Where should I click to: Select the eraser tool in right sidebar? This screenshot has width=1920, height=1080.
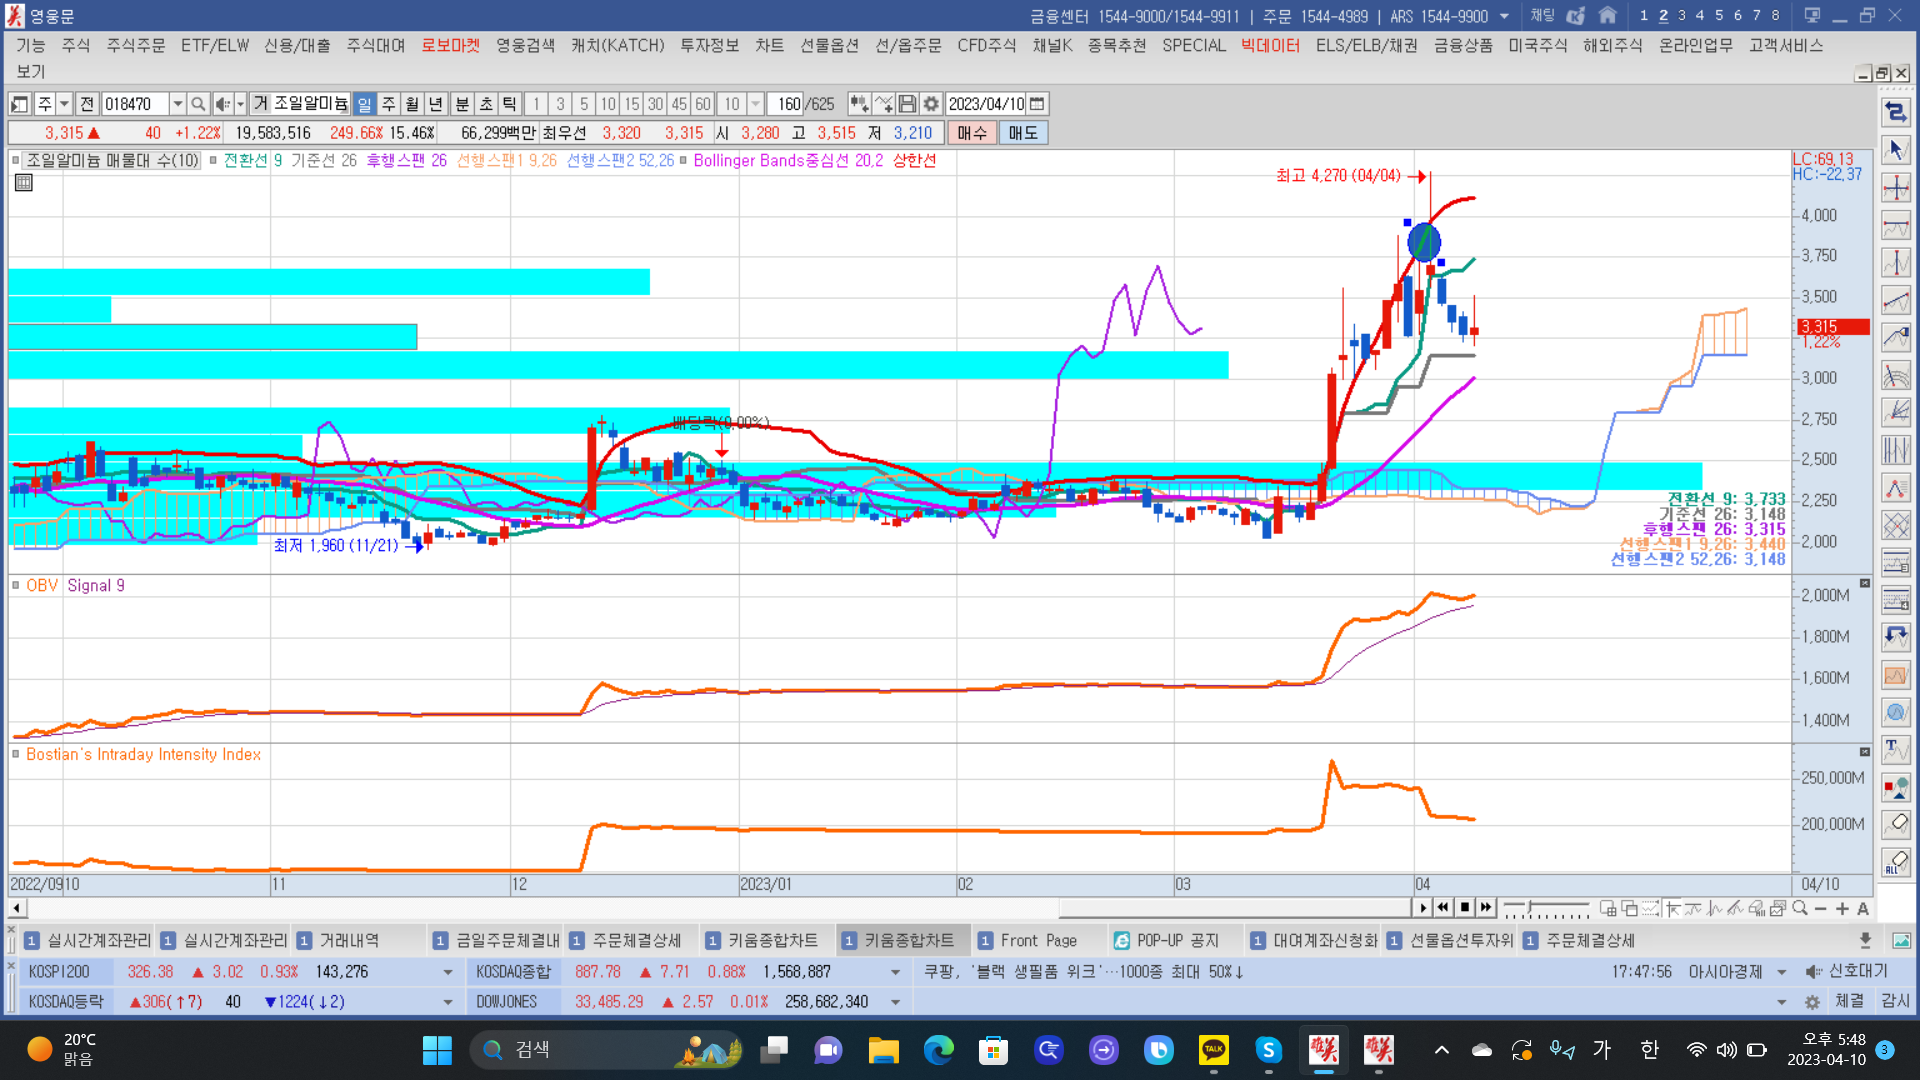click(x=1895, y=824)
